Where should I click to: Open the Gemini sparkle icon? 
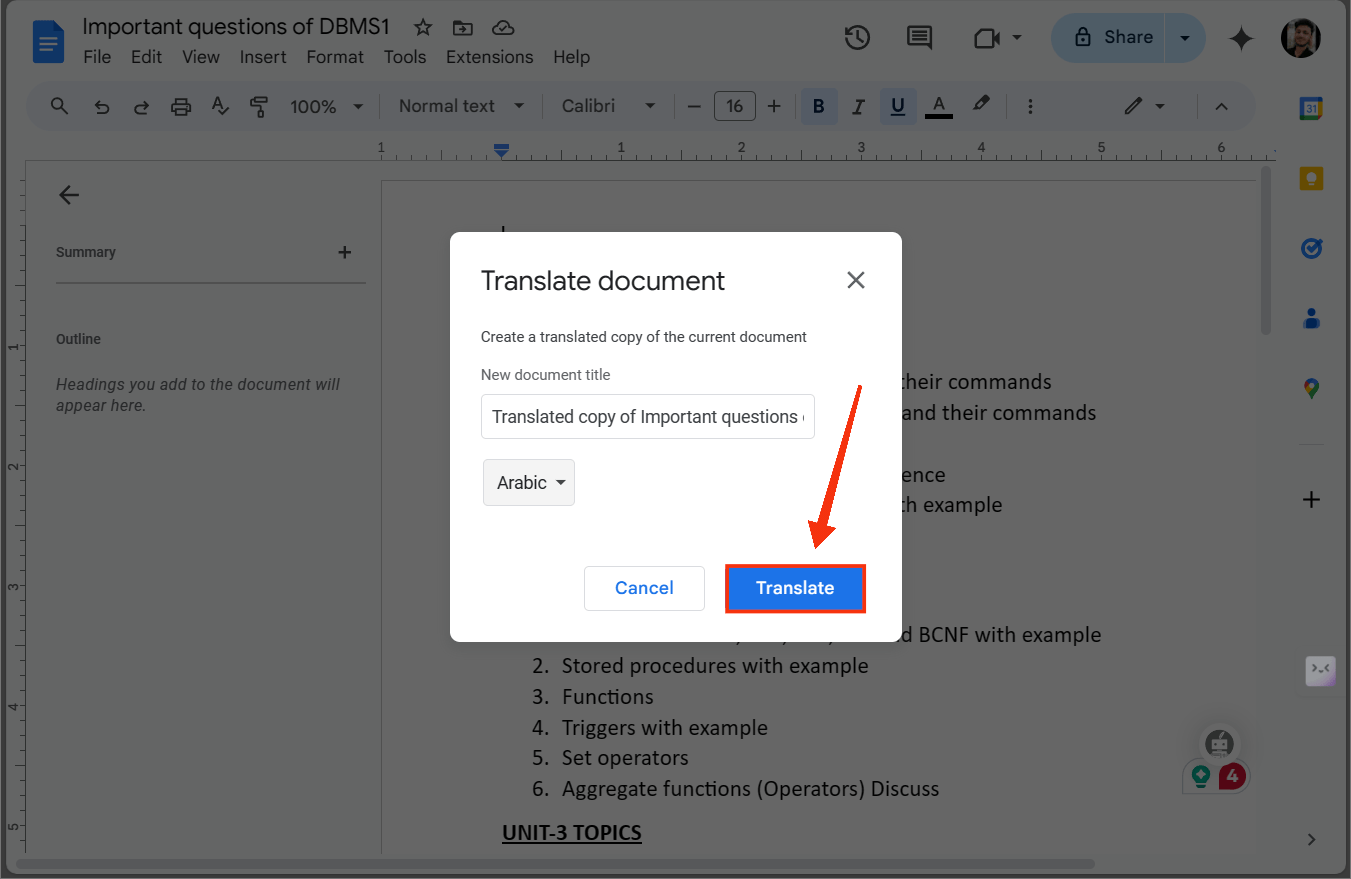[x=1241, y=38]
